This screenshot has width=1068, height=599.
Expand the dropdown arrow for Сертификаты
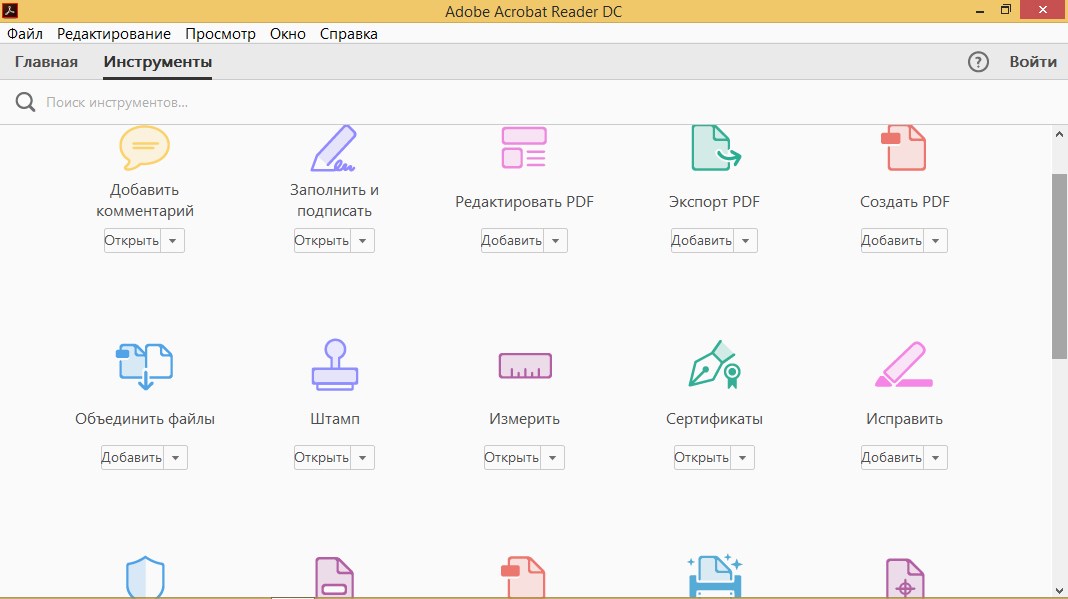pos(742,457)
